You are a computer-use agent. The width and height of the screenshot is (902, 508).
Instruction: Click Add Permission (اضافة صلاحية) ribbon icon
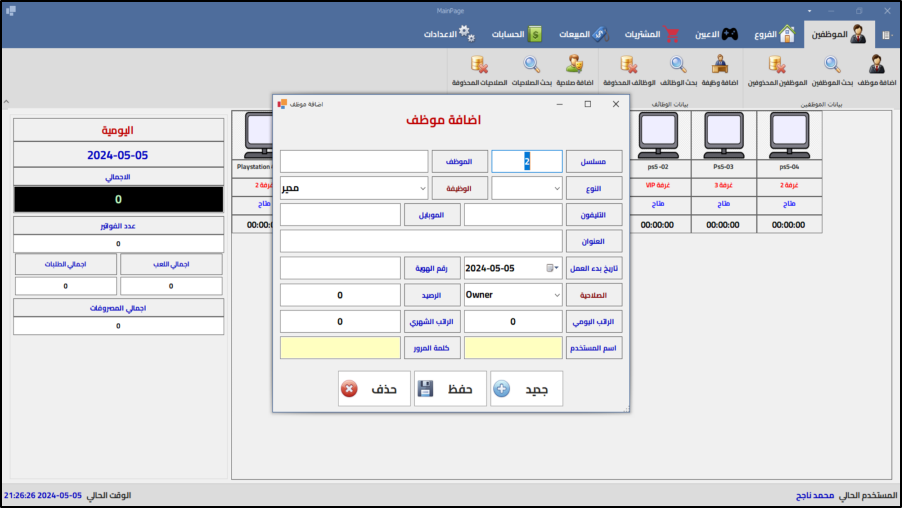tap(574, 65)
